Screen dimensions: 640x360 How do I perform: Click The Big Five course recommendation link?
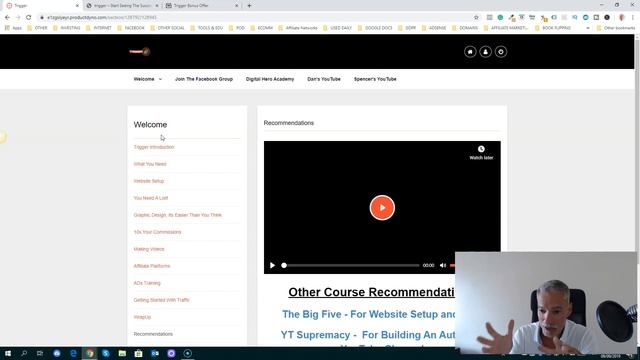coord(369,314)
